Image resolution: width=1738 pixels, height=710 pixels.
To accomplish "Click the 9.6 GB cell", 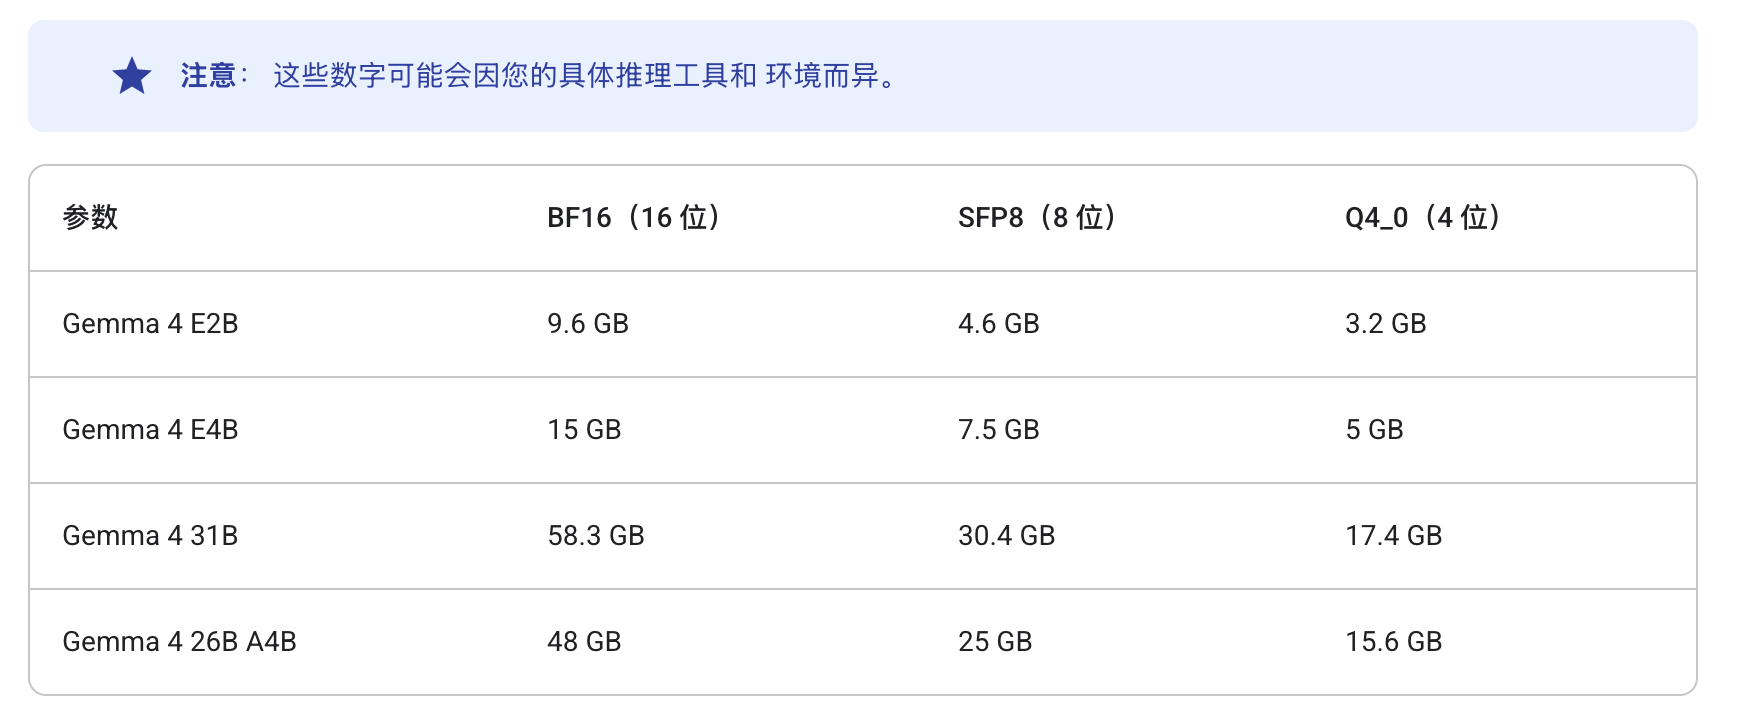I will [588, 324].
